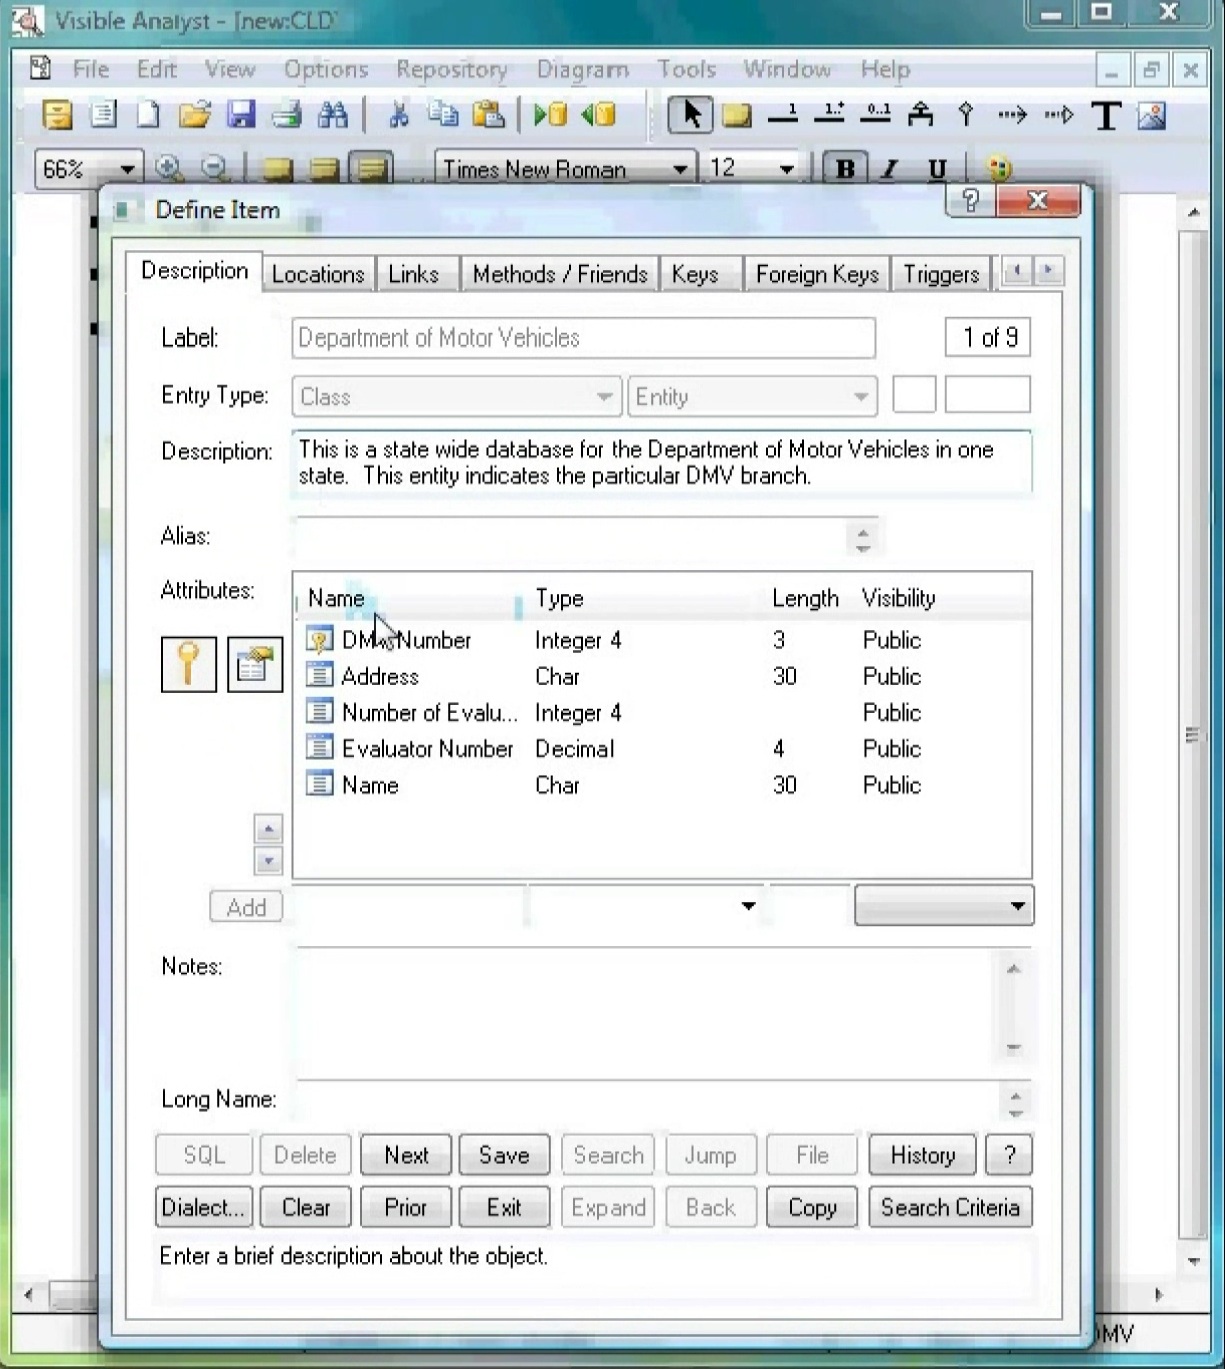Image resolution: width=1225 pixels, height=1369 pixels.
Task: Click the Save diskette toolbar icon
Action: (x=241, y=115)
